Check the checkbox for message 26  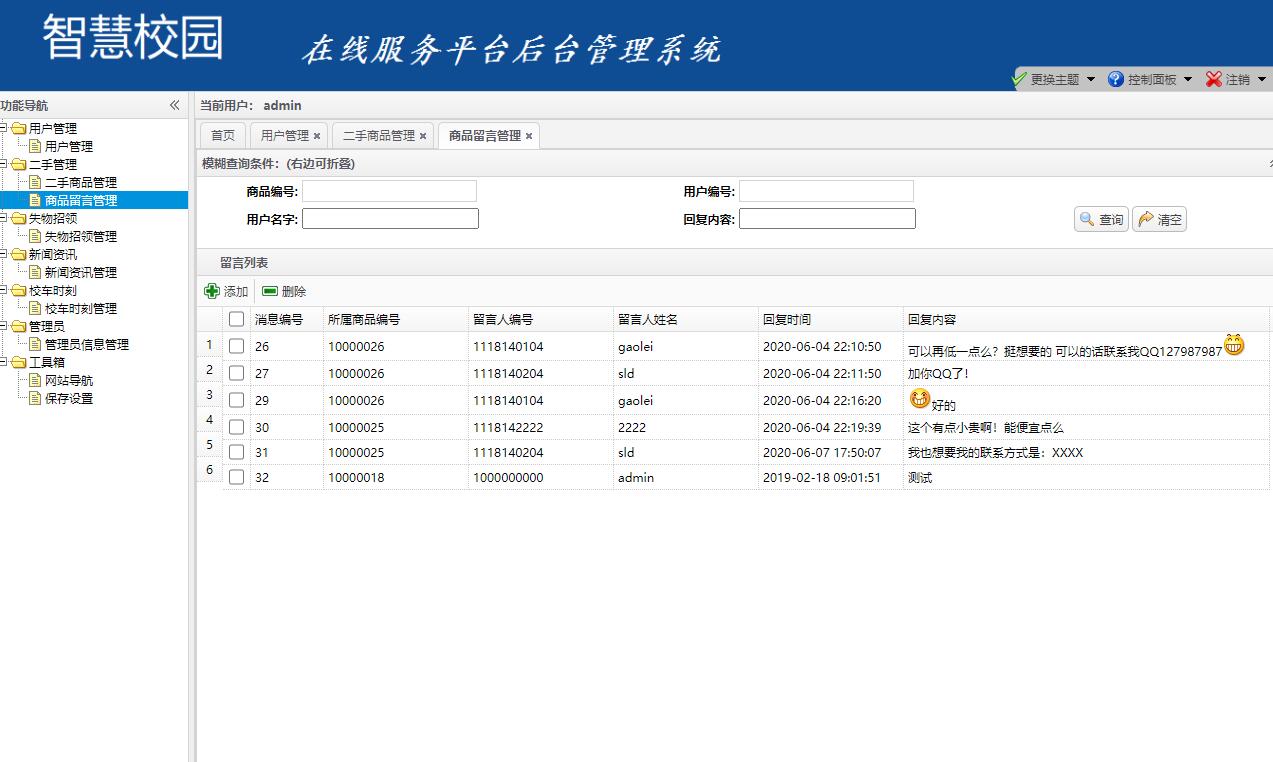click(236, 345)
